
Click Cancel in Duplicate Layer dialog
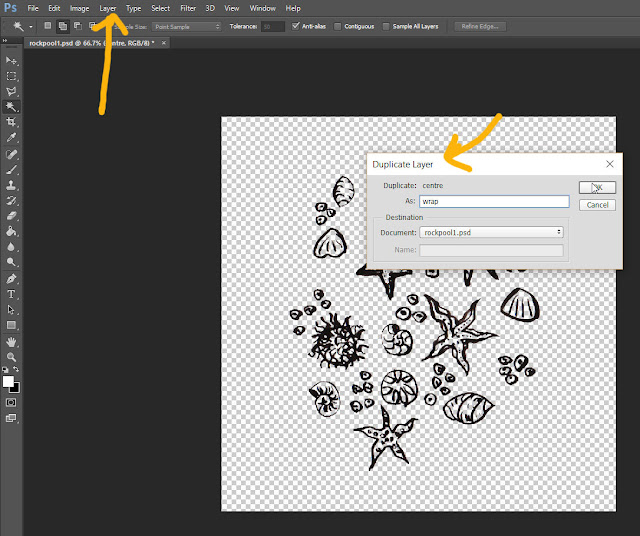(597, 205)
